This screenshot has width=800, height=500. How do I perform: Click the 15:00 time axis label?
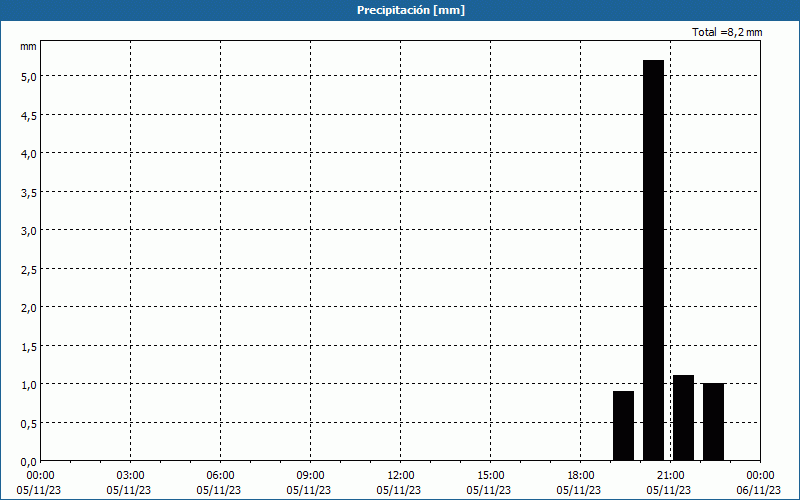pos(491,476)
